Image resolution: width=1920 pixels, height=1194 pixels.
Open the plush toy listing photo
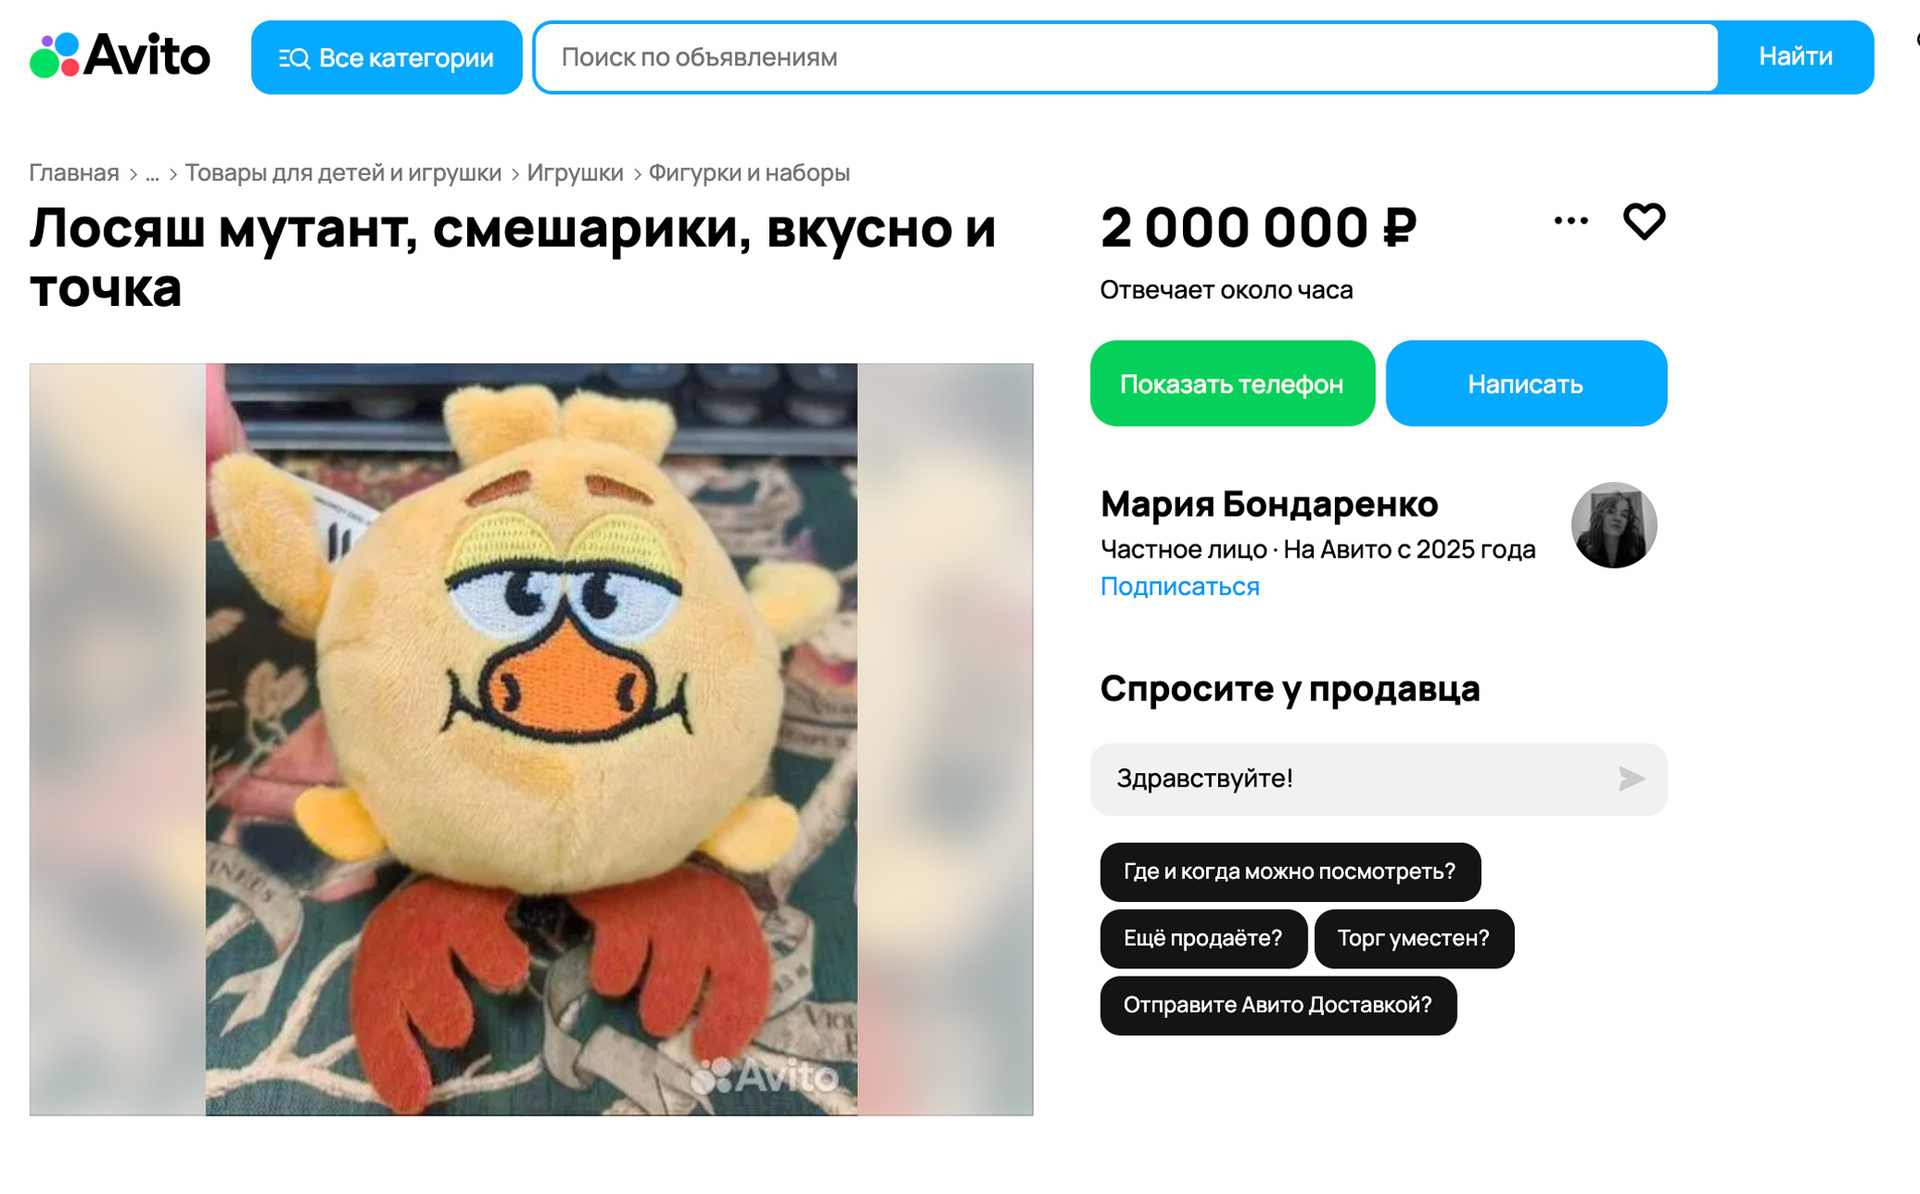tap(531, 739)
